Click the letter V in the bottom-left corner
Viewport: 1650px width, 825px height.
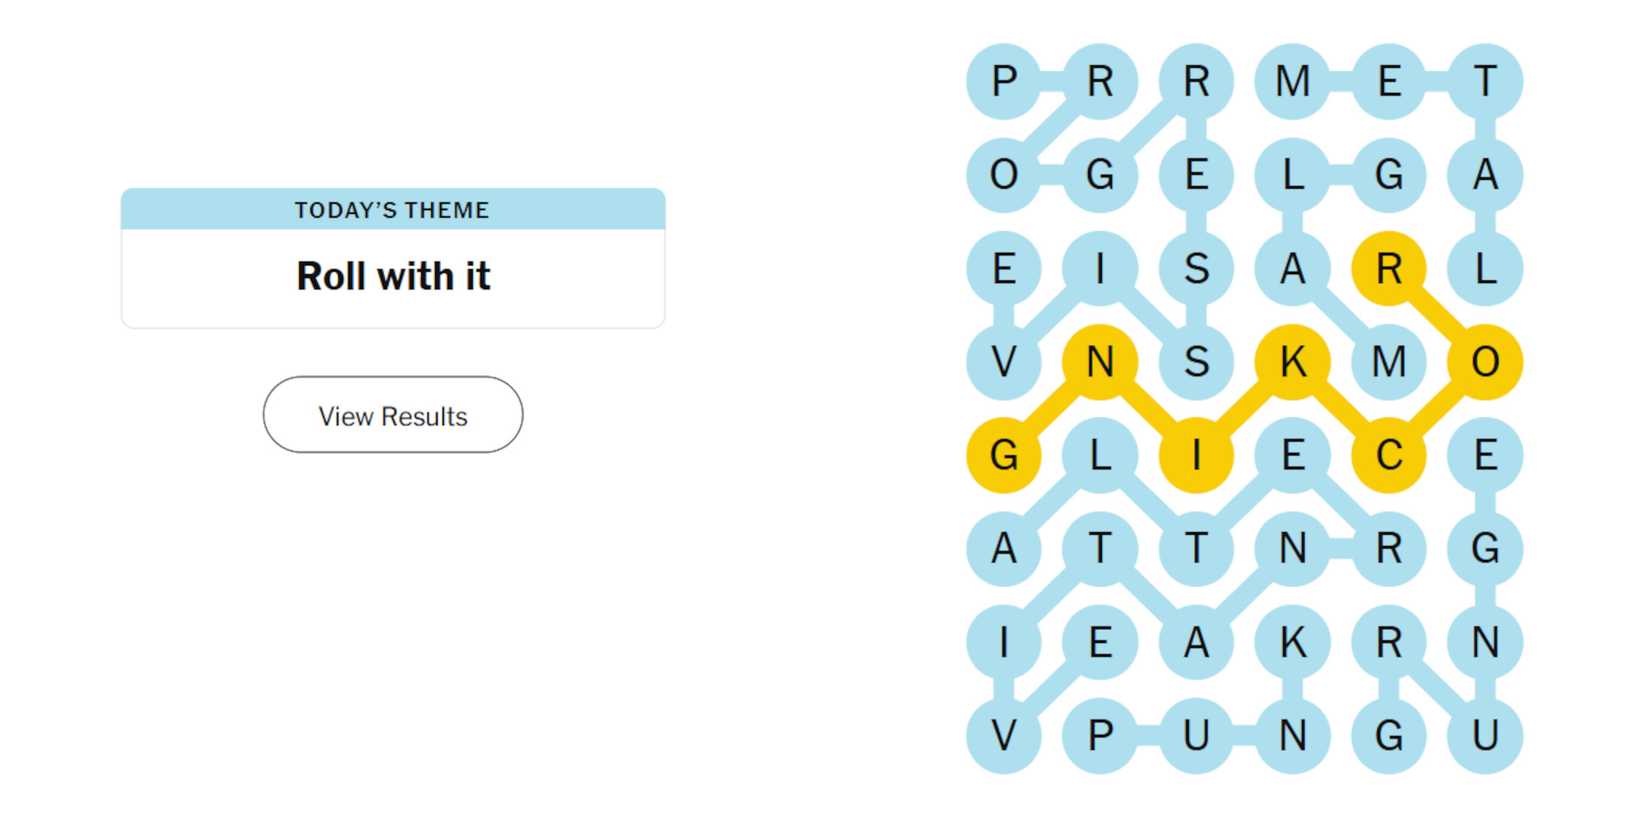(x=1005, y=735)
